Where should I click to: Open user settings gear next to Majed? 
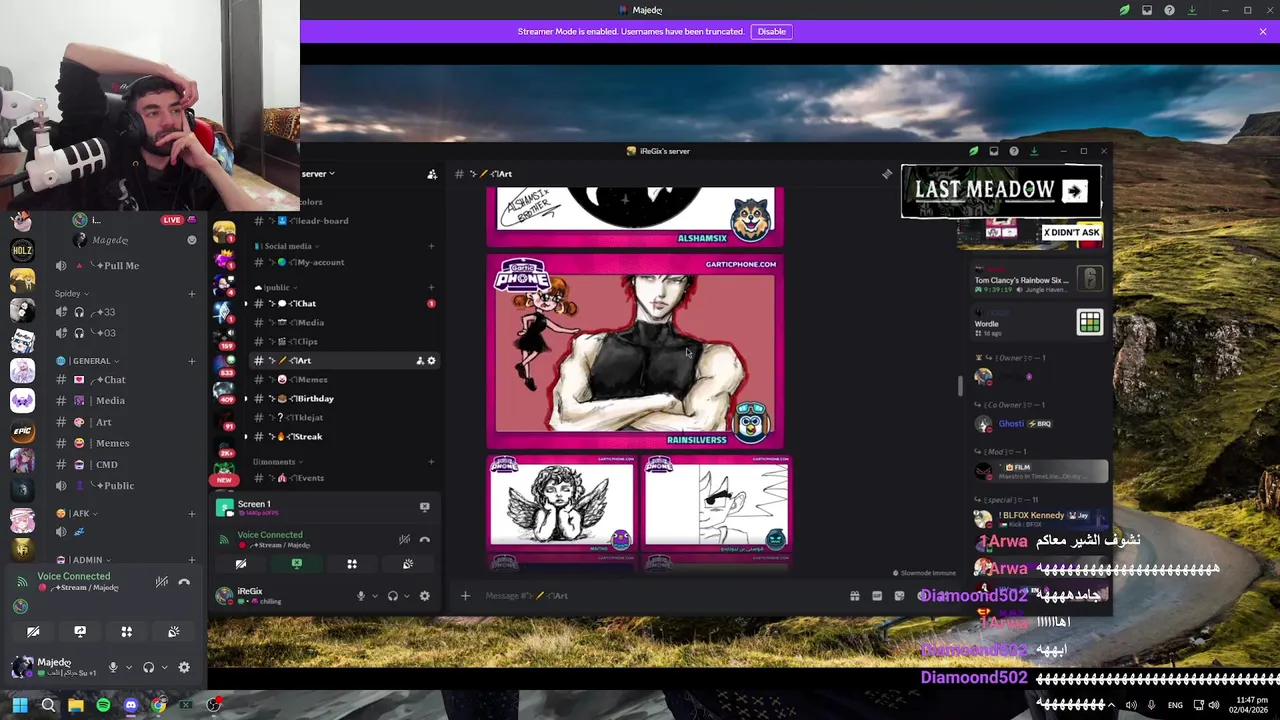tap(184, 667)
